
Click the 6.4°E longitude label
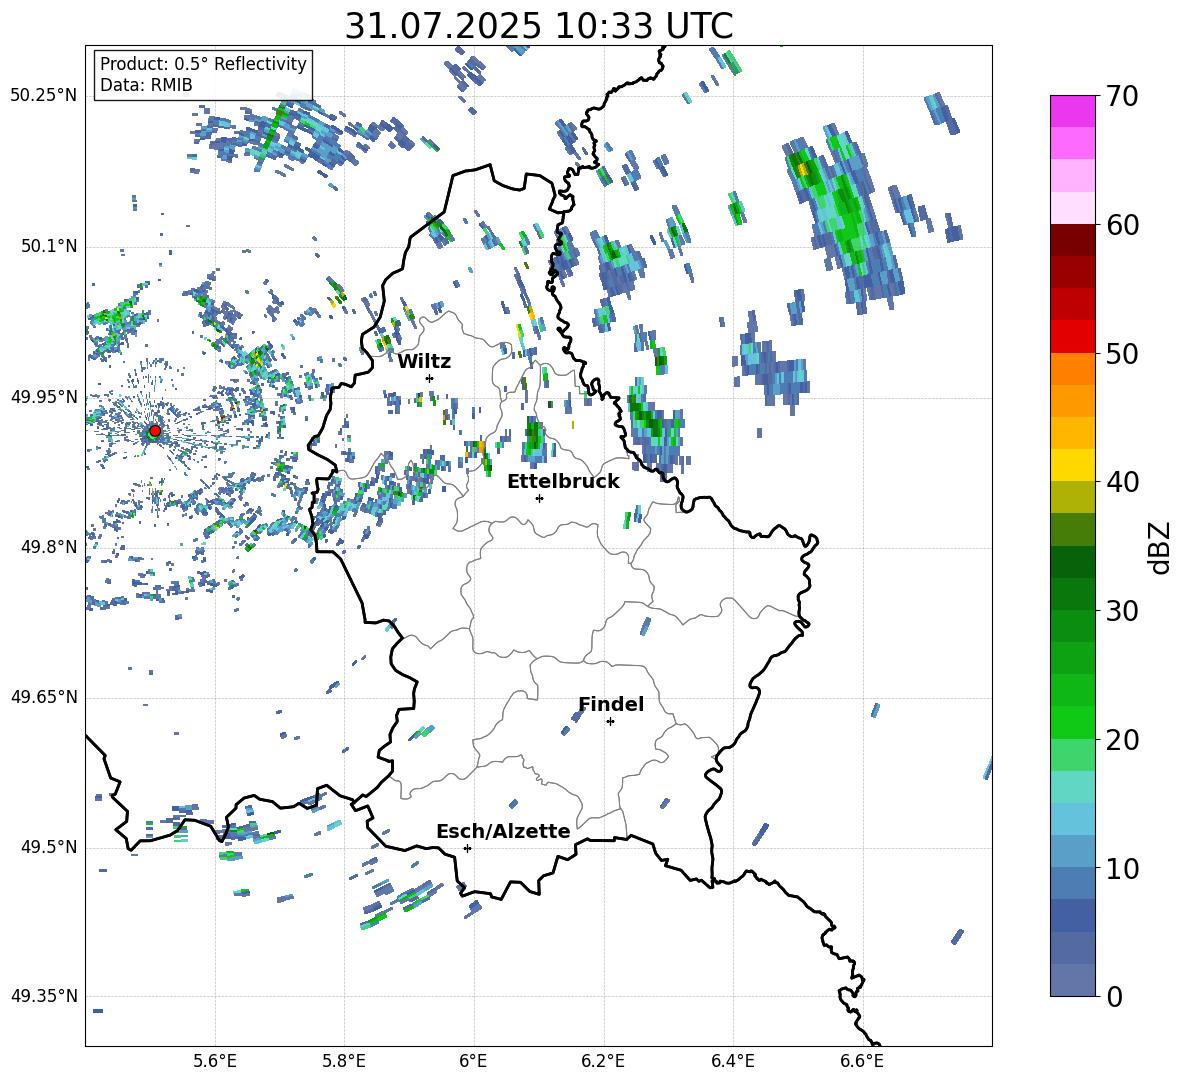732,1061
